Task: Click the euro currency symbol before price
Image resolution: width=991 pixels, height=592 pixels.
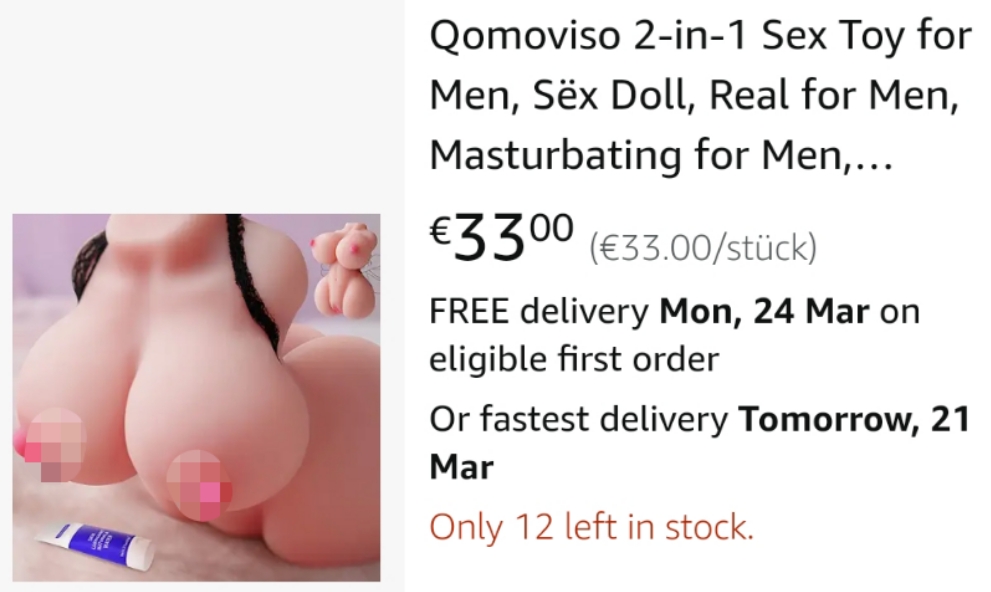Action: pyautogui.click(x=440, y=231)
